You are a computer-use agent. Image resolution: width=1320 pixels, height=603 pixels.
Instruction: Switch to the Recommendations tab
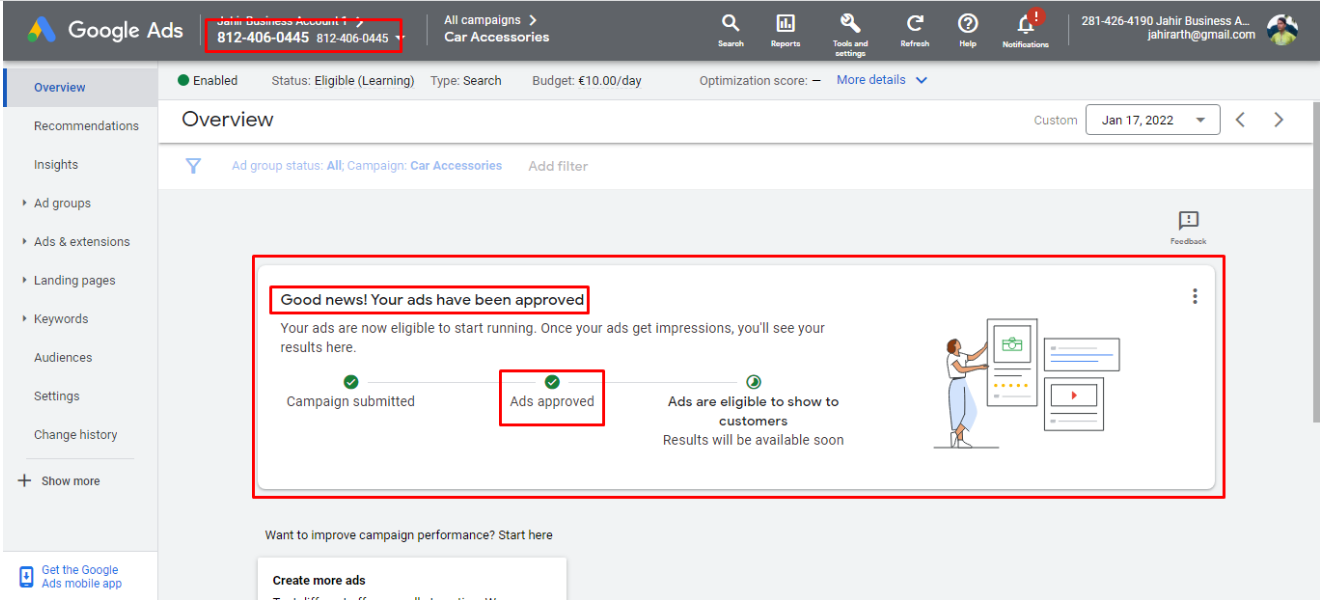(86, 125)
